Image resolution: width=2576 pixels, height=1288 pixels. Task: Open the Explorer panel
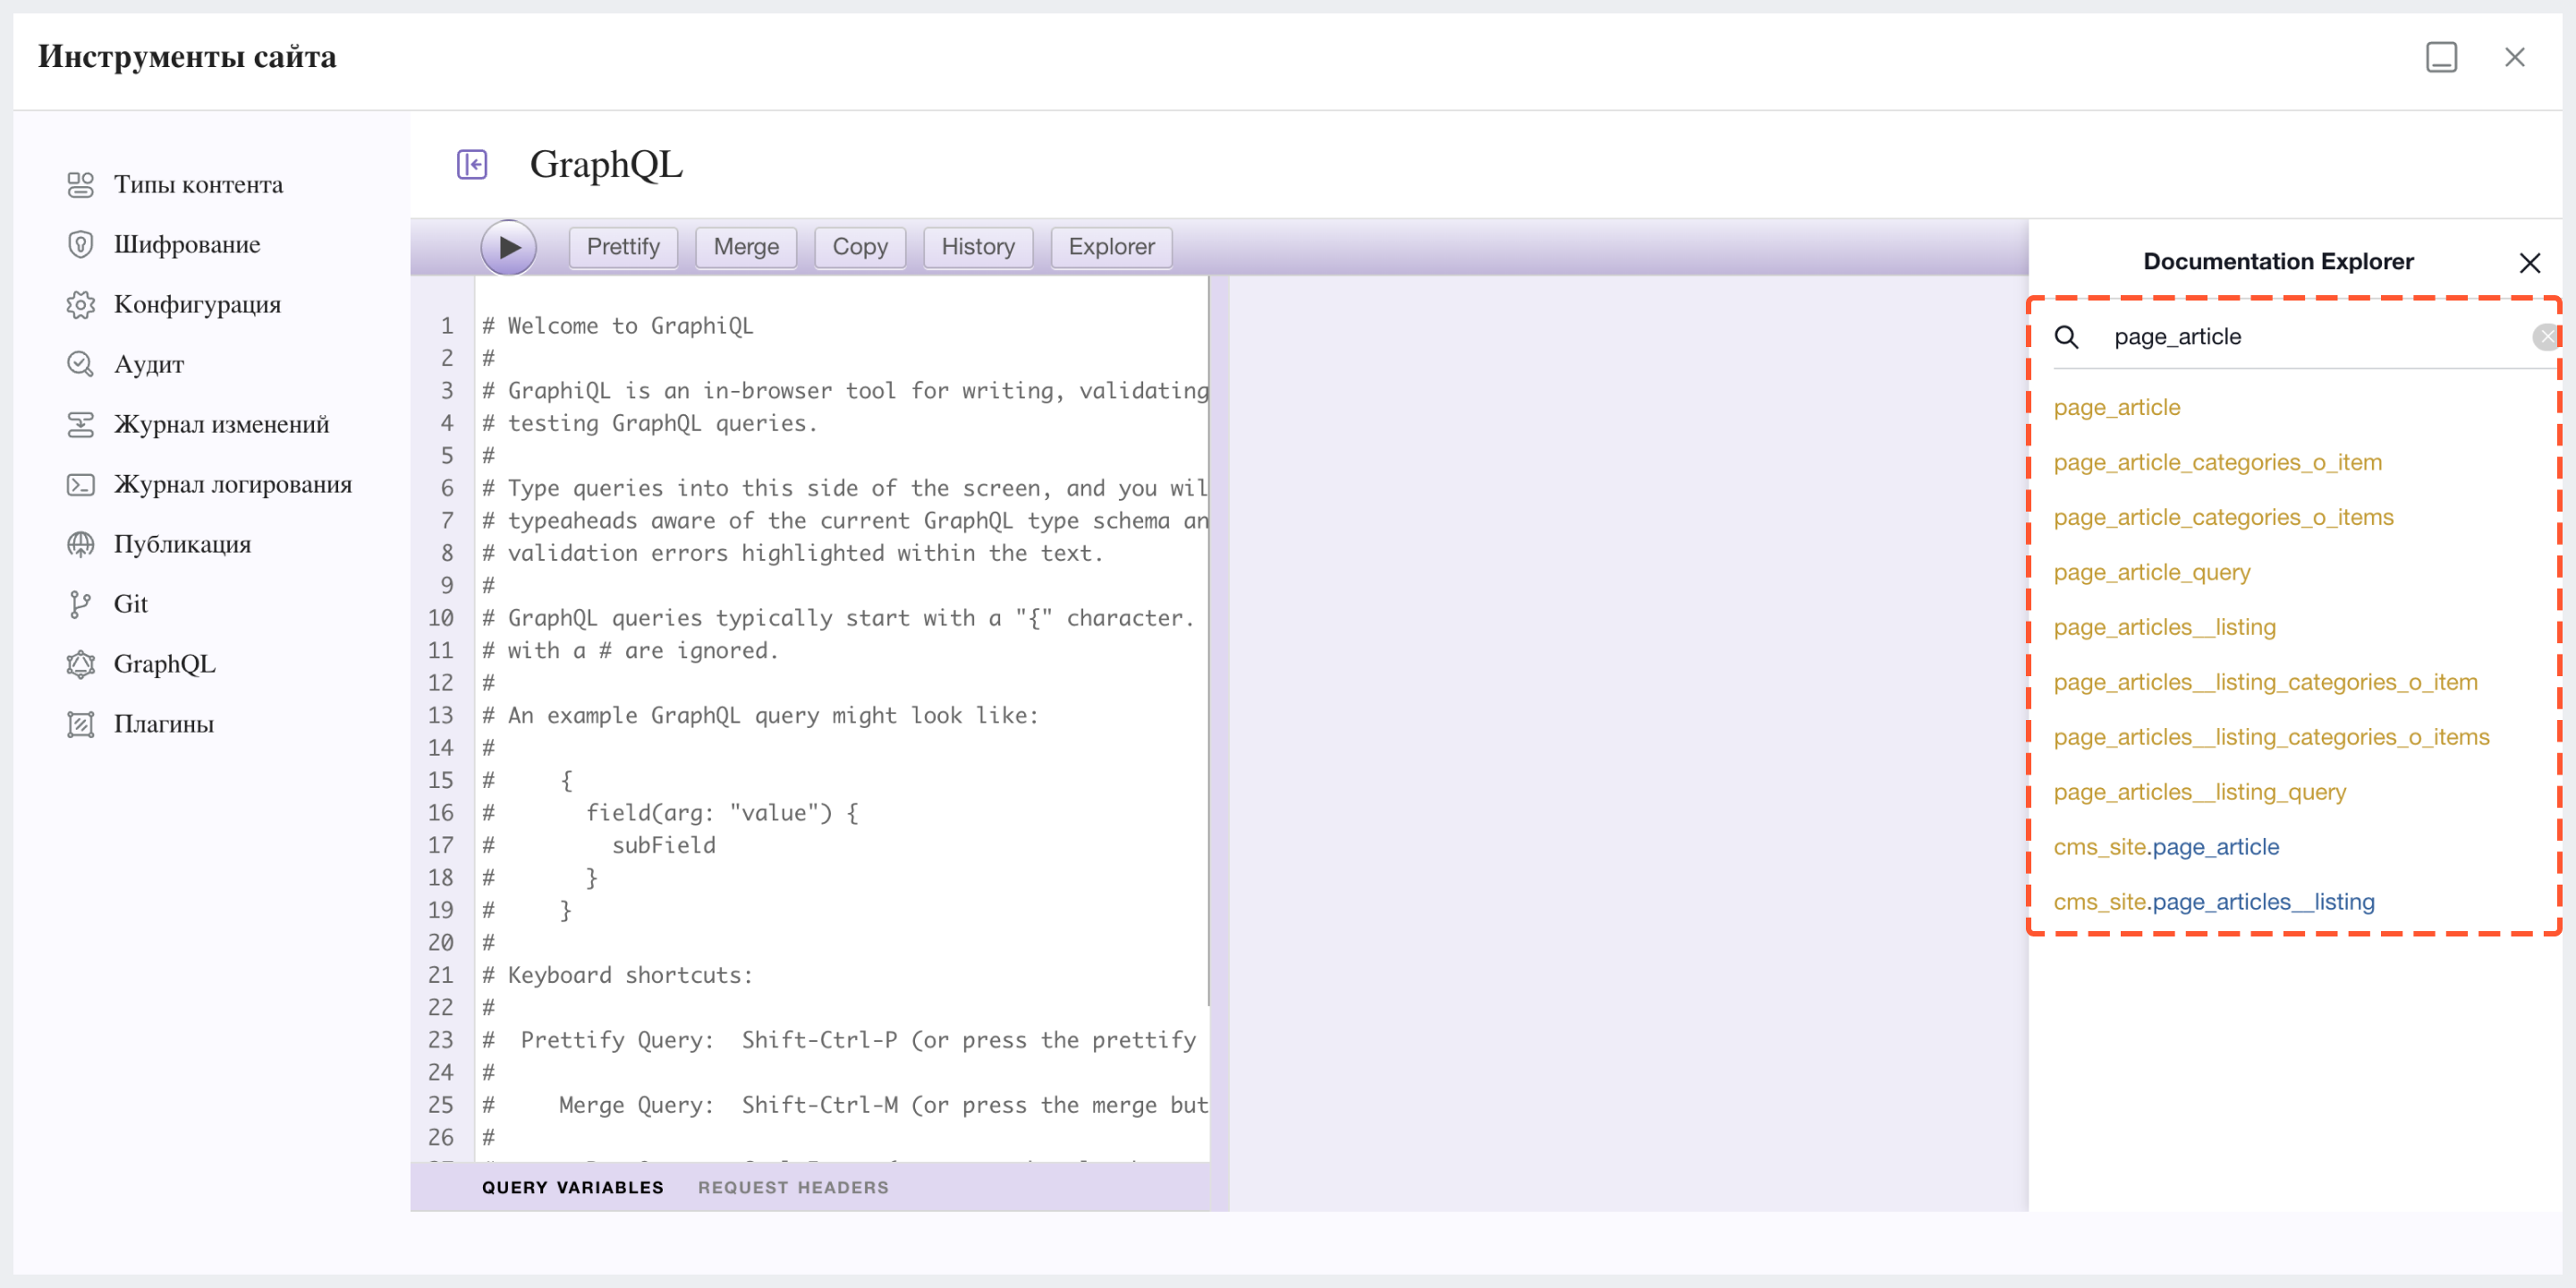(x=1111, y=247)
